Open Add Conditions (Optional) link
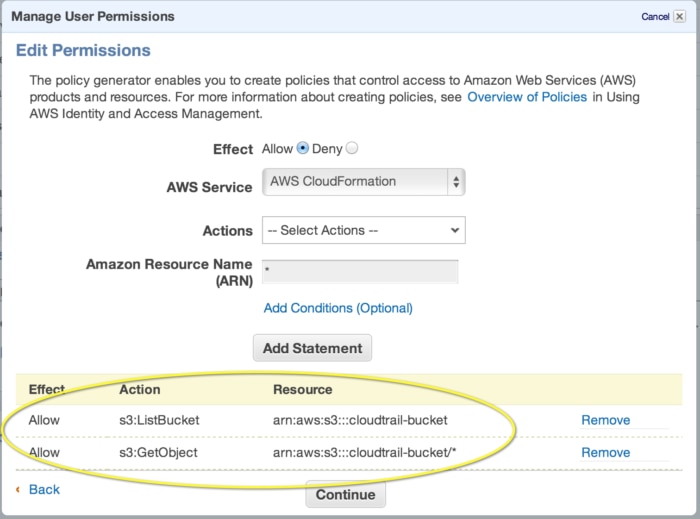Viewport: 700px width, 519px height. 338,308
